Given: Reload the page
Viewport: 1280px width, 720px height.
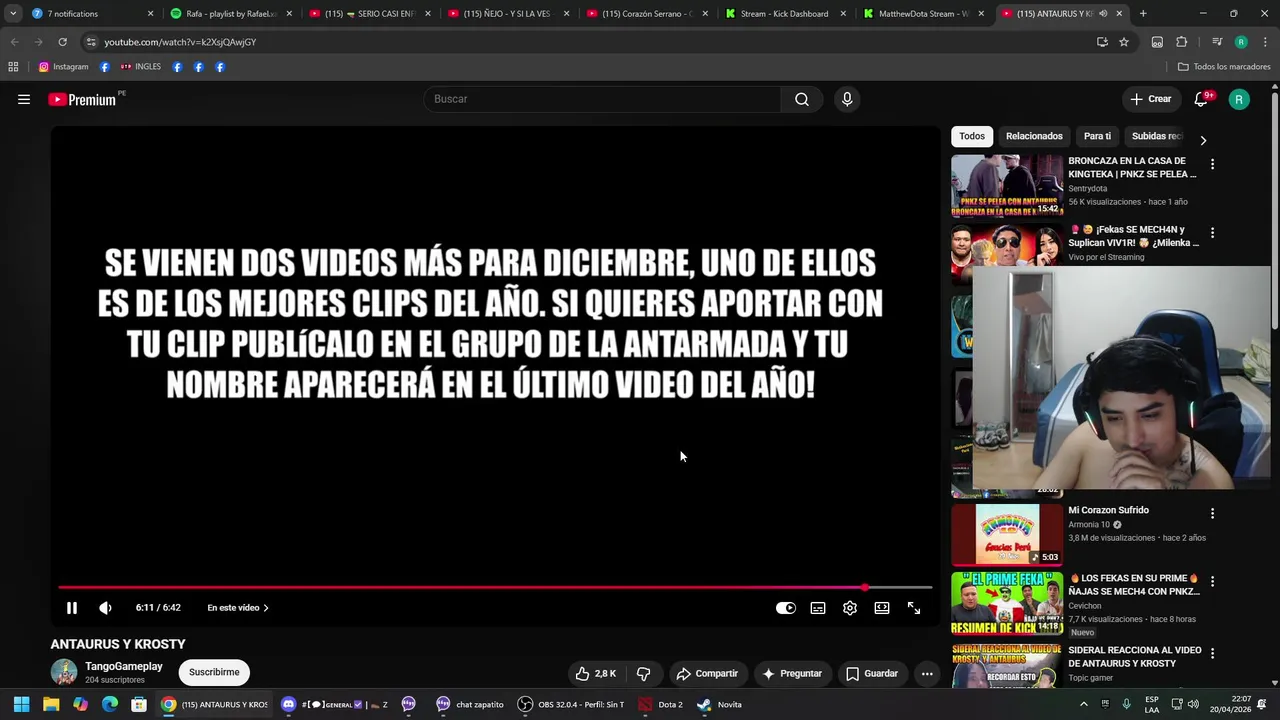Looking at the screenshot, I should click(62, 42).
